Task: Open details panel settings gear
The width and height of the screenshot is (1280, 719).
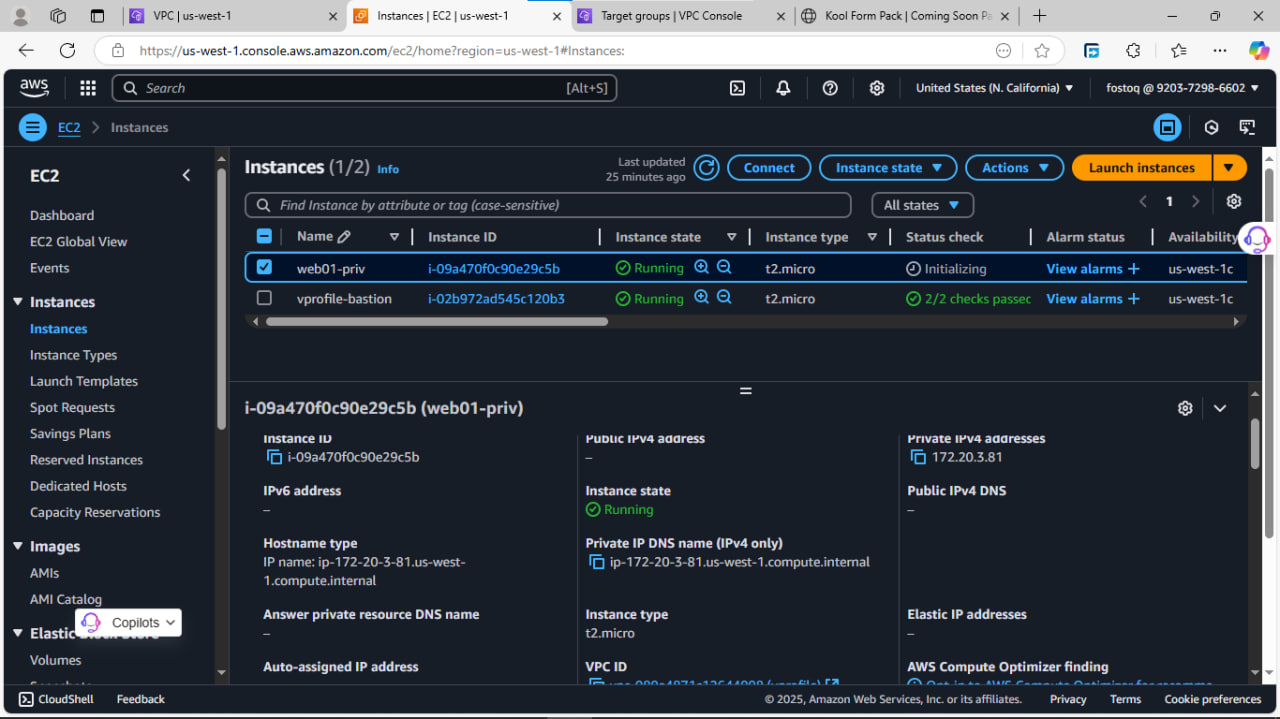Action: point(1185,408)
